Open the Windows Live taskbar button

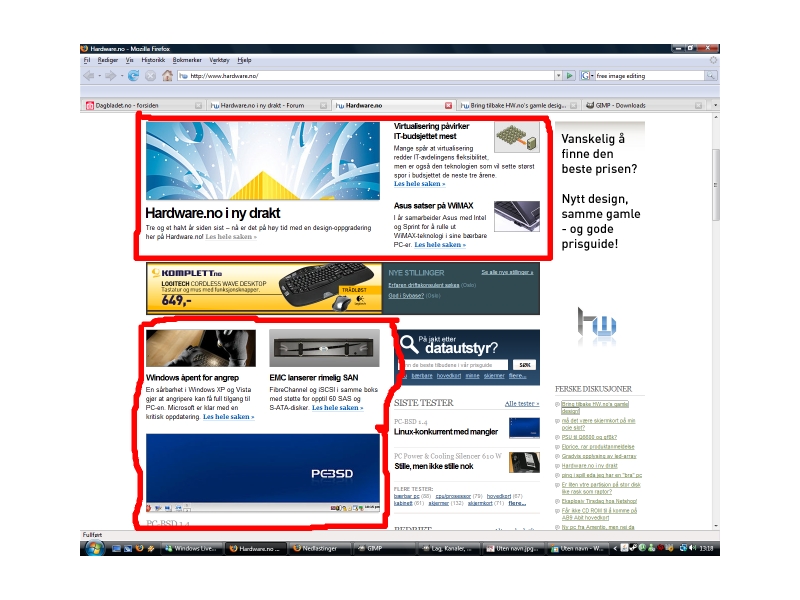coord(192,548)
